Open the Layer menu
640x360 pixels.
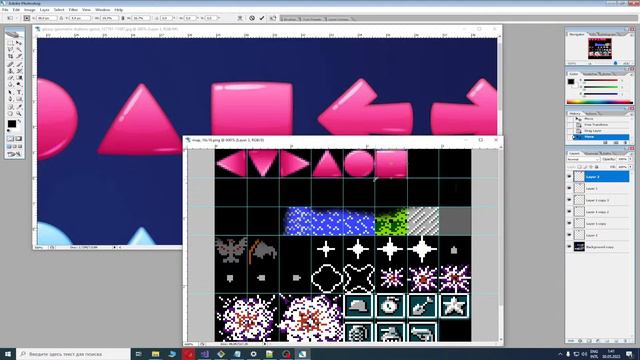pyautogui.click(x=44, y=9)
